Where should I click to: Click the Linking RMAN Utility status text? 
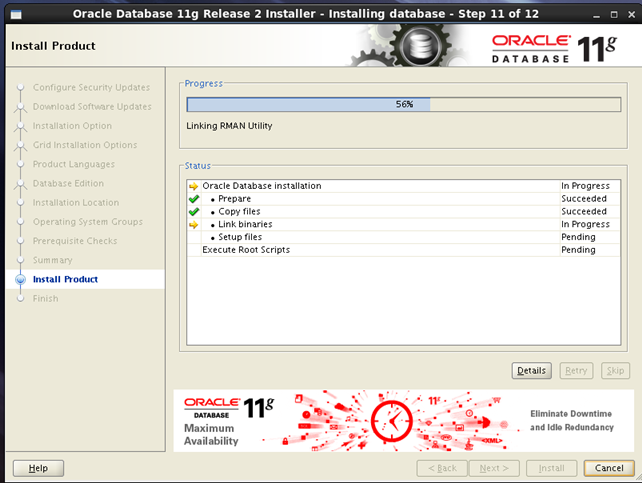pos(229,126)
